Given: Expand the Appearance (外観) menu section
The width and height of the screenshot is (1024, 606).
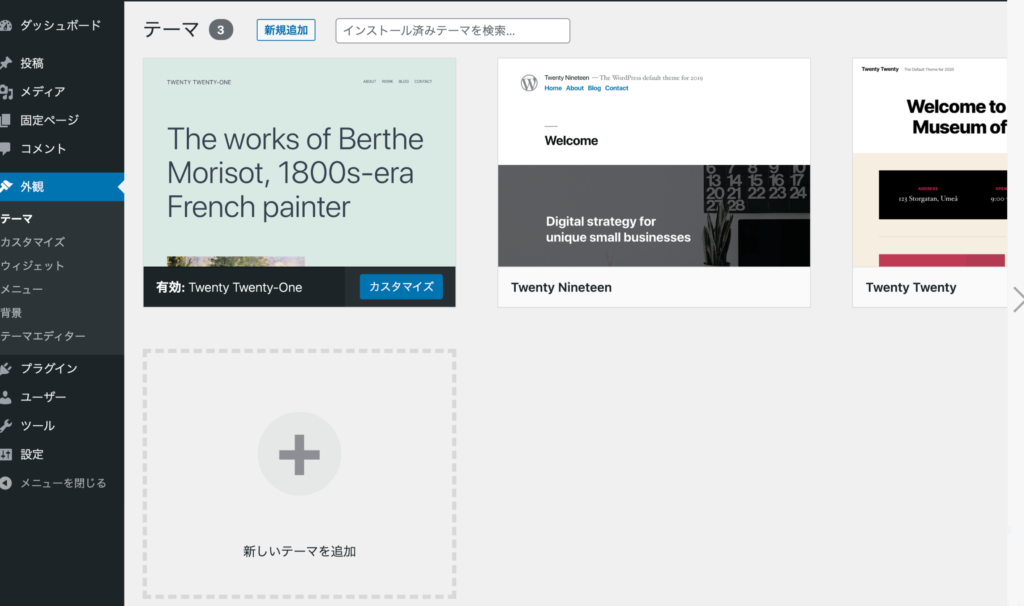Looking at the screenshot, I should (x=32, y=187).
